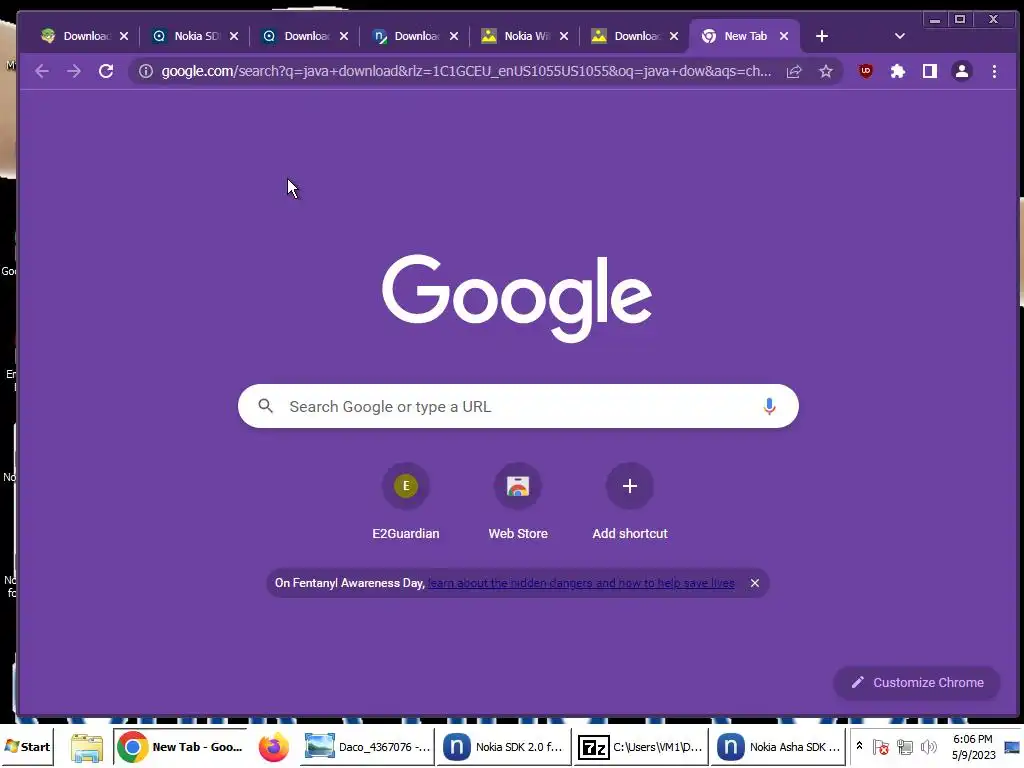1024x768 pixels.
Task: Open the Action Center flag icon
Action: point(880,746)
